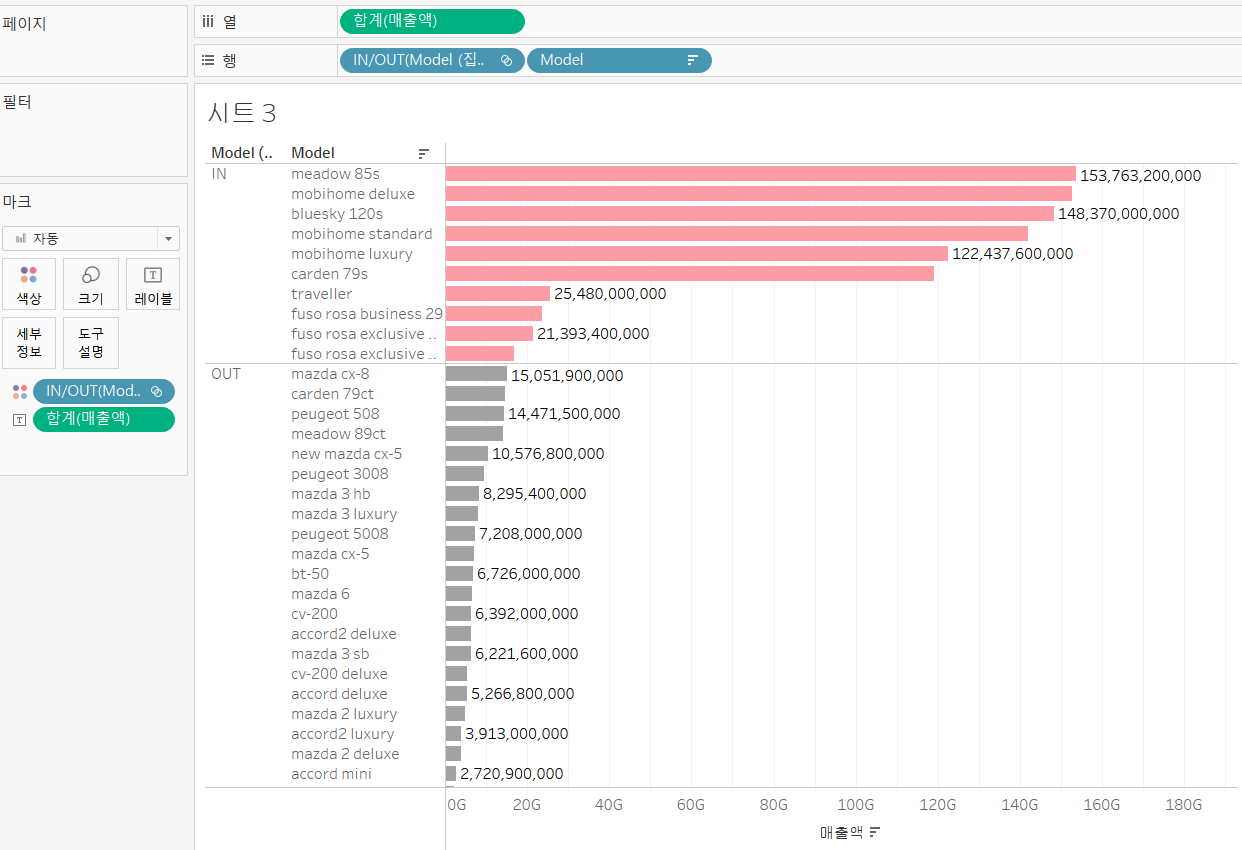Image resolution: width=1242 pixels, height=850 pixels.
Task: Click the 도구 설명 tooltip card
Action: (x=91, y=343)
